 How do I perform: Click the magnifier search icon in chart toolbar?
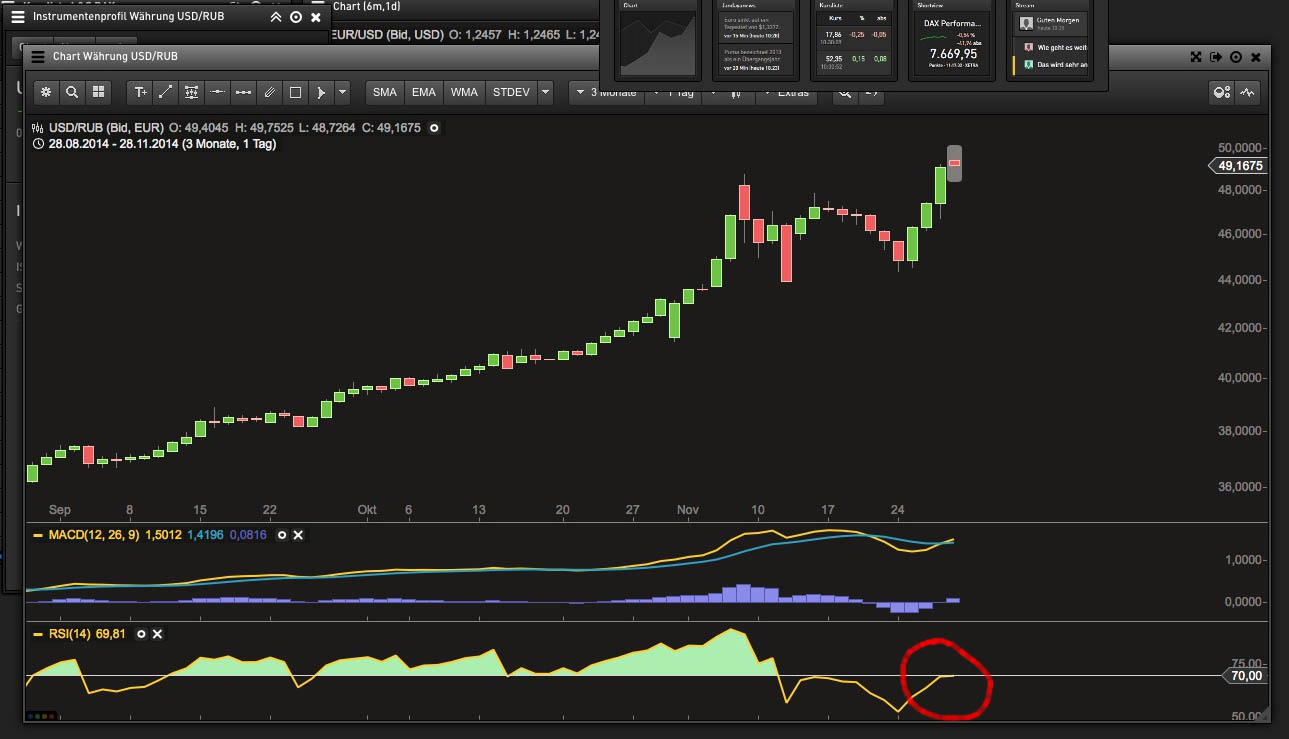coord(72,92)
